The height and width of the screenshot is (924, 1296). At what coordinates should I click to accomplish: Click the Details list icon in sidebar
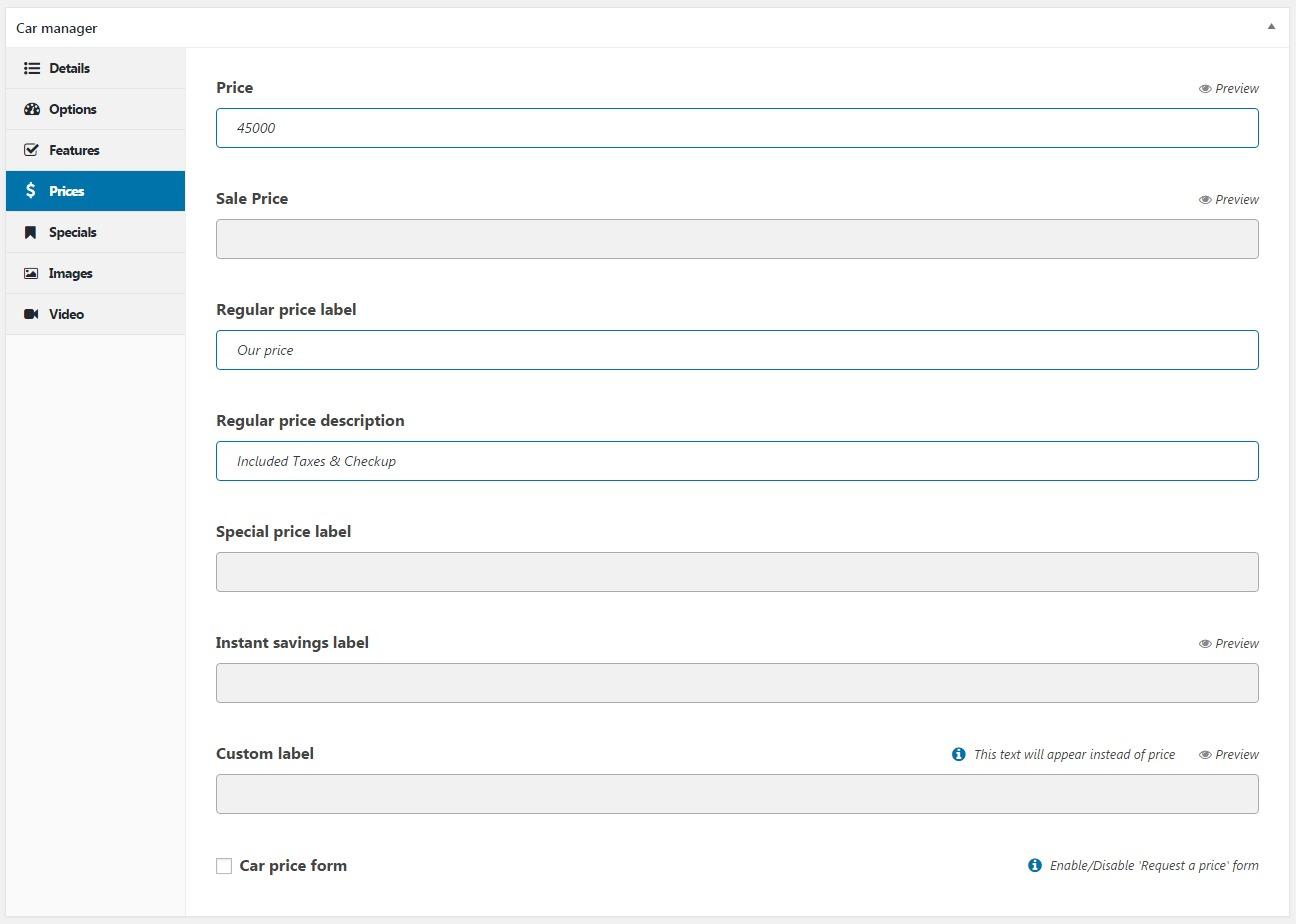point(32,69)
